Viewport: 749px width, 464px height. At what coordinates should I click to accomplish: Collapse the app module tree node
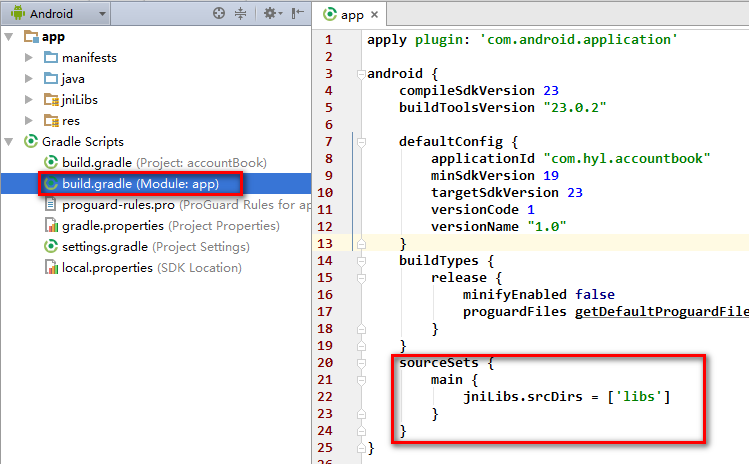click(9, 37)
